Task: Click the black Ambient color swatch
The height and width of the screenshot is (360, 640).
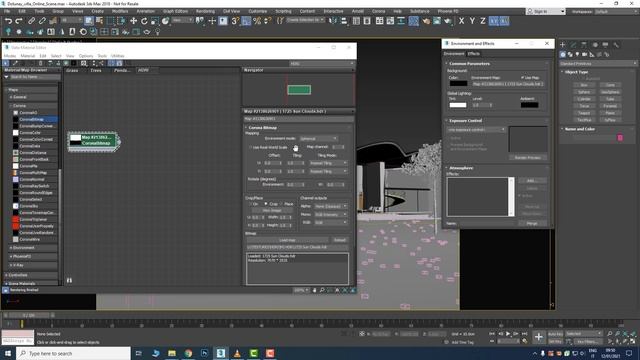Action: tap(529, 105)
